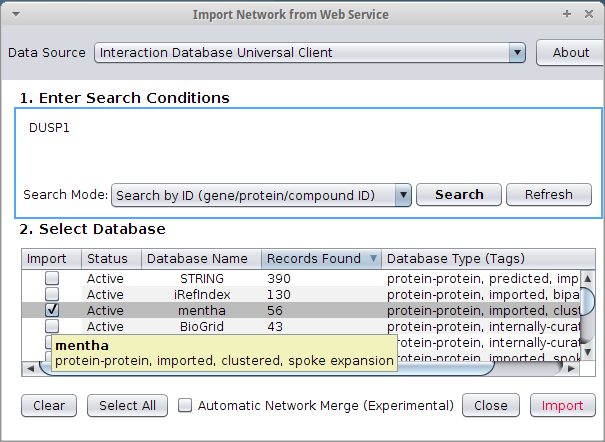The height and width of the screenshot is (442, 605).
Task: Sort by Database Type (Tags) header
Action: (488, 259)
